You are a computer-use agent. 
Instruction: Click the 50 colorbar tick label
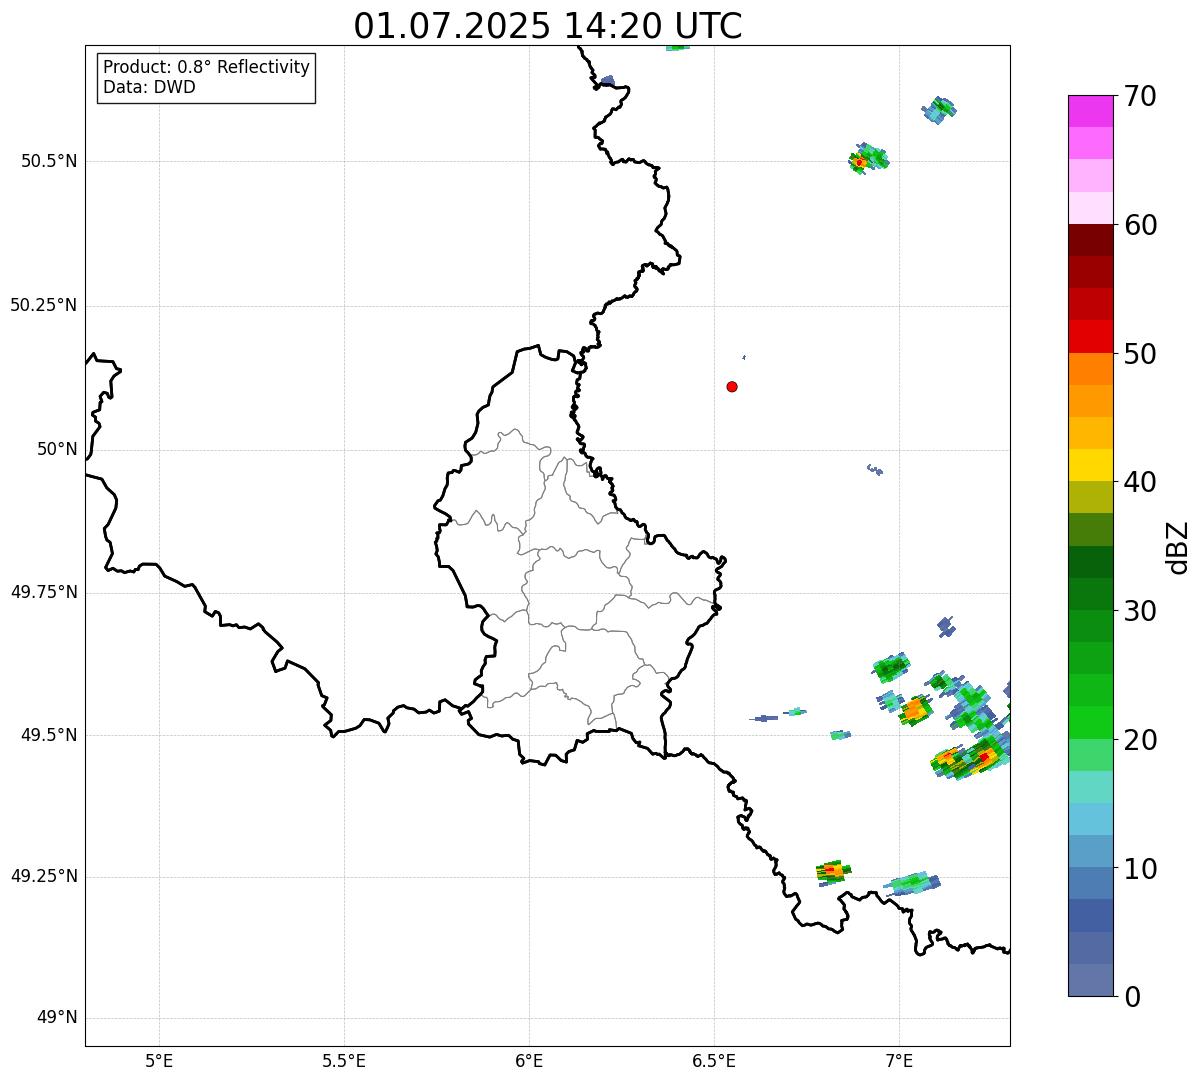coord(1140,354)
